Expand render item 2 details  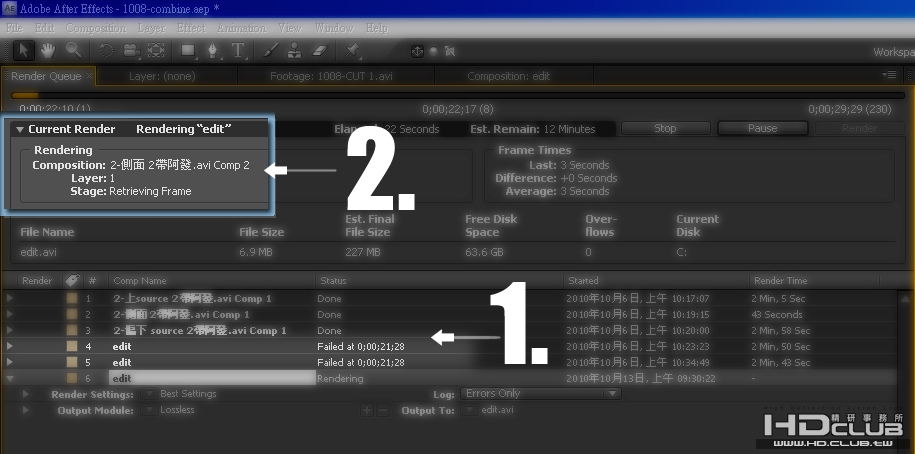(10, 315)
